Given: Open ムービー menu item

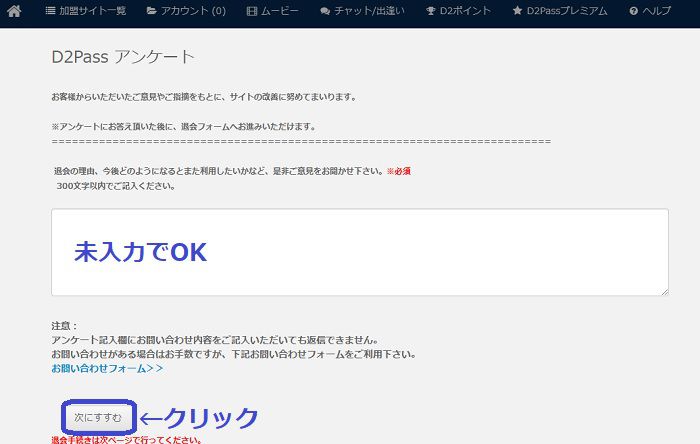Looking at the screenshot, I should pos(273,11).
